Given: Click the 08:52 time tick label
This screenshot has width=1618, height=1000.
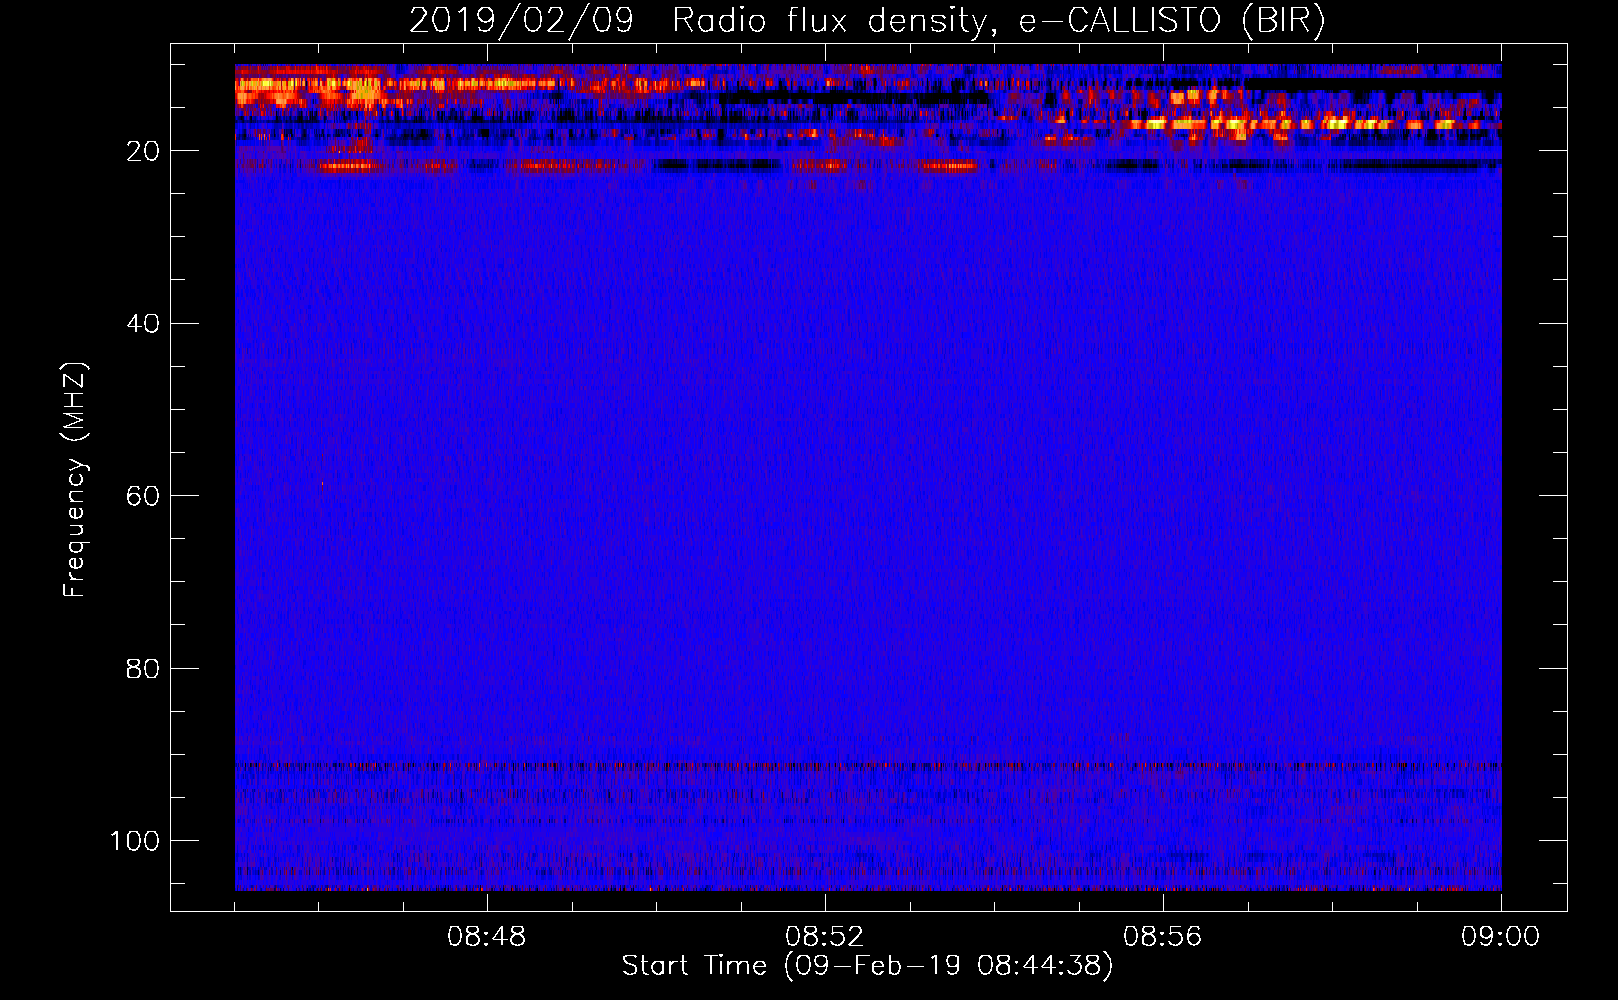Looking at the screenshot, I should coord(825,937).
